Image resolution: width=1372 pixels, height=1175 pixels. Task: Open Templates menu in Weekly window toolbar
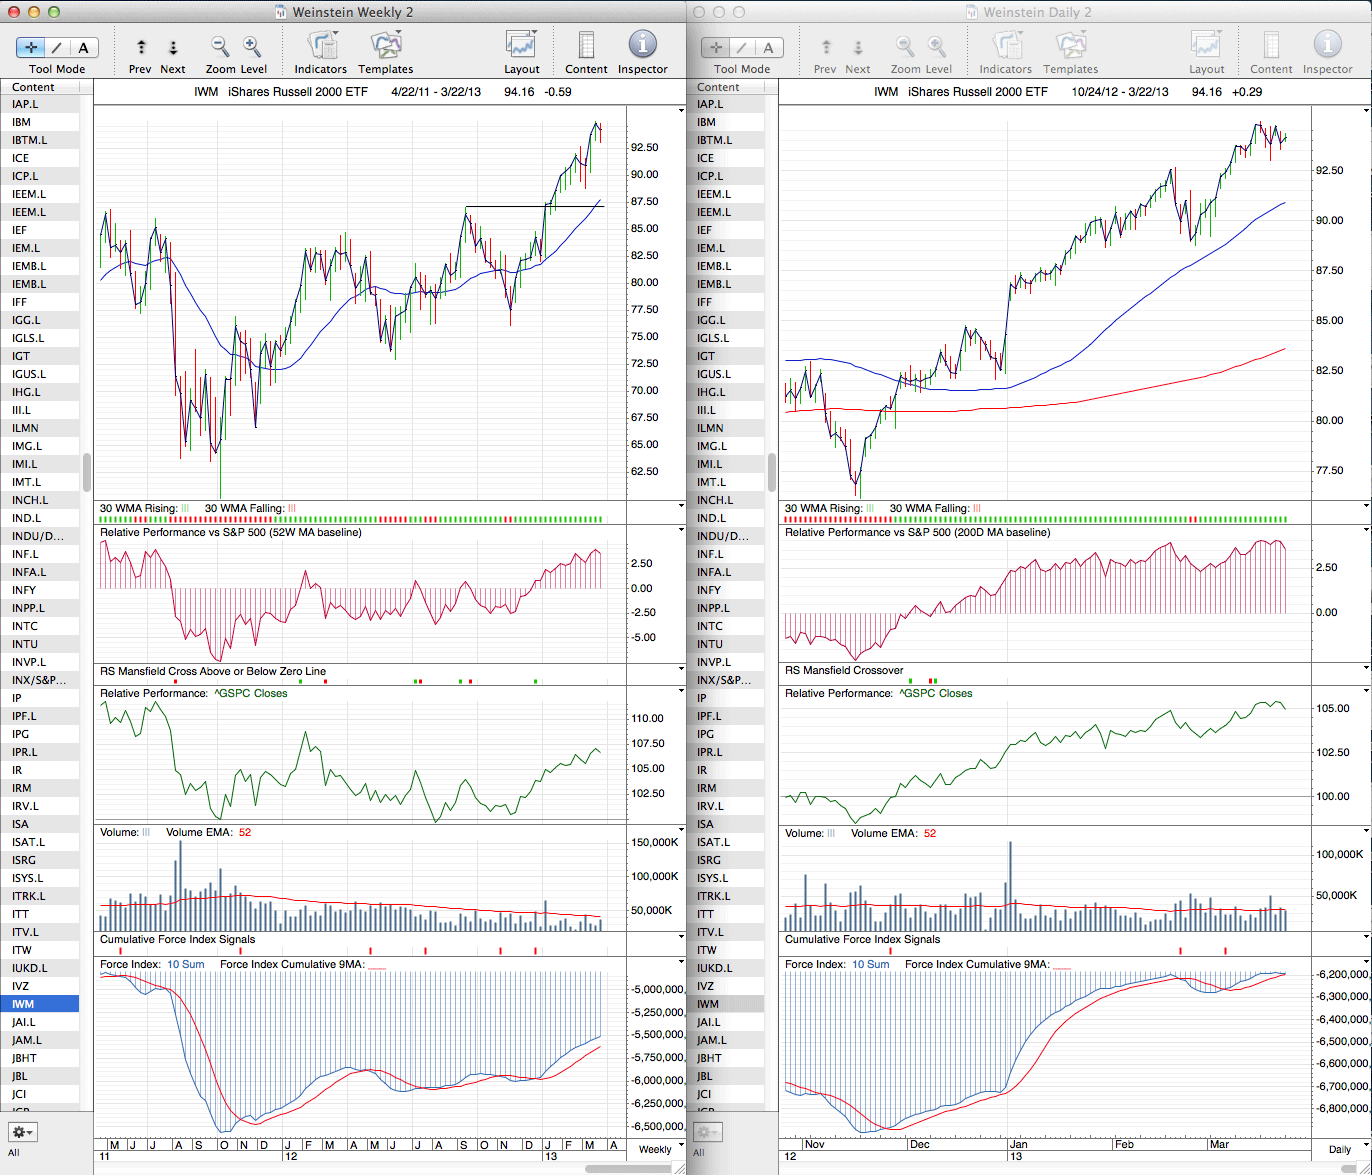pos(385,46)
